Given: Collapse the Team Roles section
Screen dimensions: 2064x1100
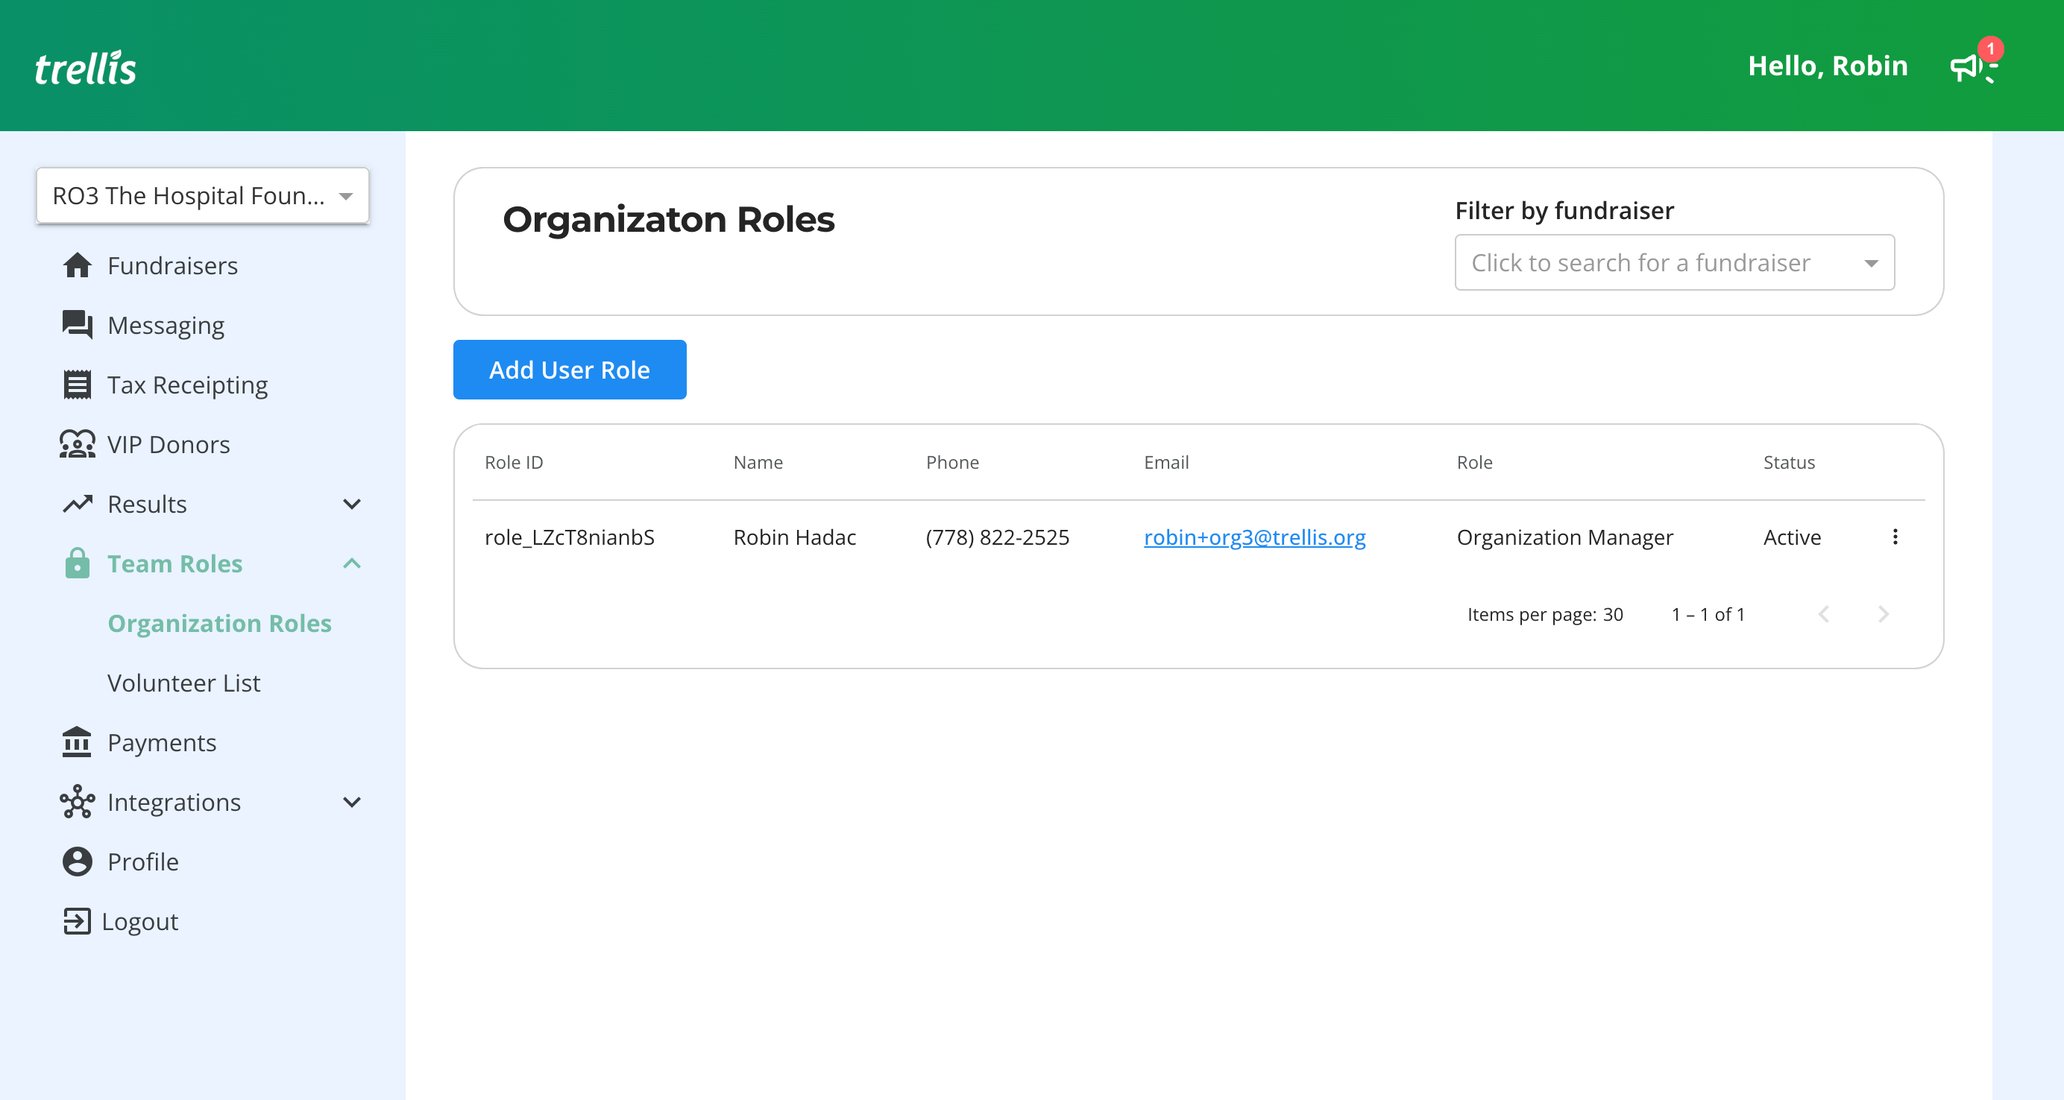Looking at the screenshot, I should (x=351, y=563).
